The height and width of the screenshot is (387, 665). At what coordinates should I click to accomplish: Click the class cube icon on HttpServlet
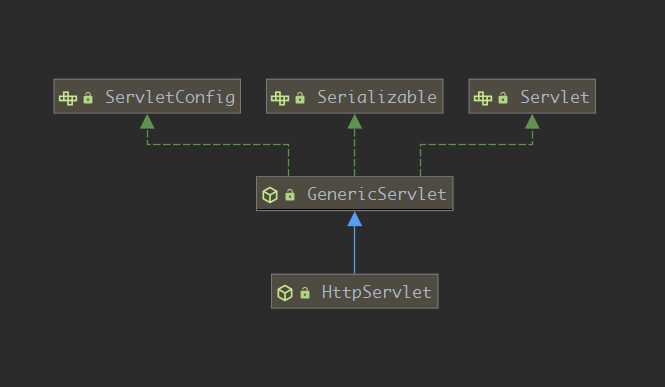tap(285, 293)
